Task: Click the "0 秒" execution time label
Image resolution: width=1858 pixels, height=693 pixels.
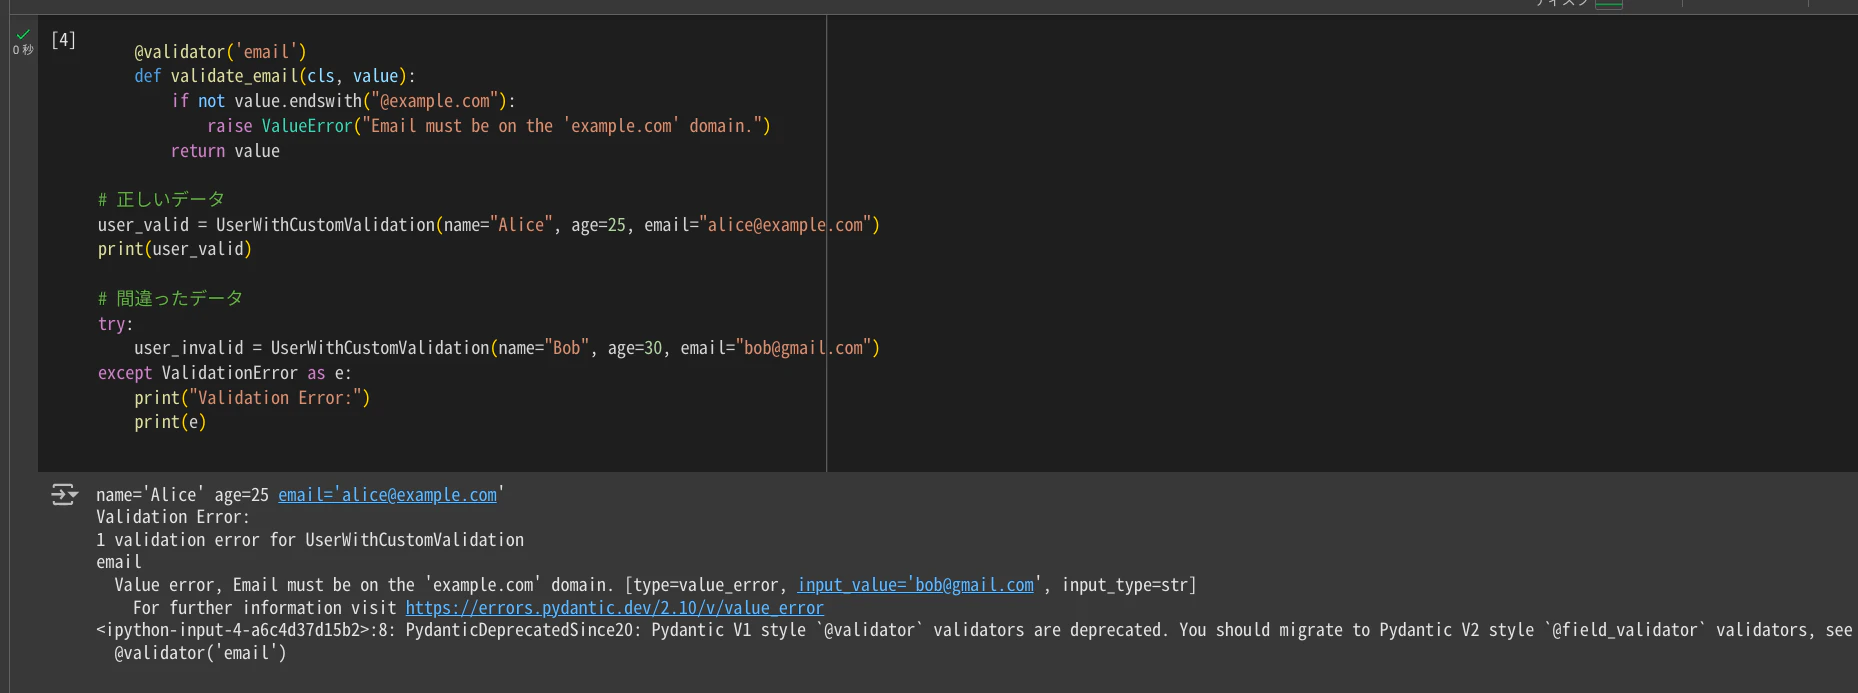Action: point(23,50)
